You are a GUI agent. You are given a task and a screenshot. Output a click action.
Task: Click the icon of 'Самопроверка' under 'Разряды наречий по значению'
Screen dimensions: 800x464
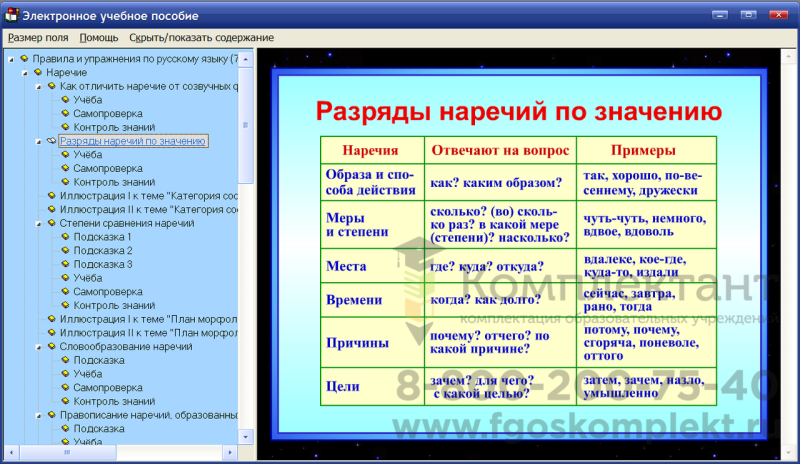[x=65, y=168]
